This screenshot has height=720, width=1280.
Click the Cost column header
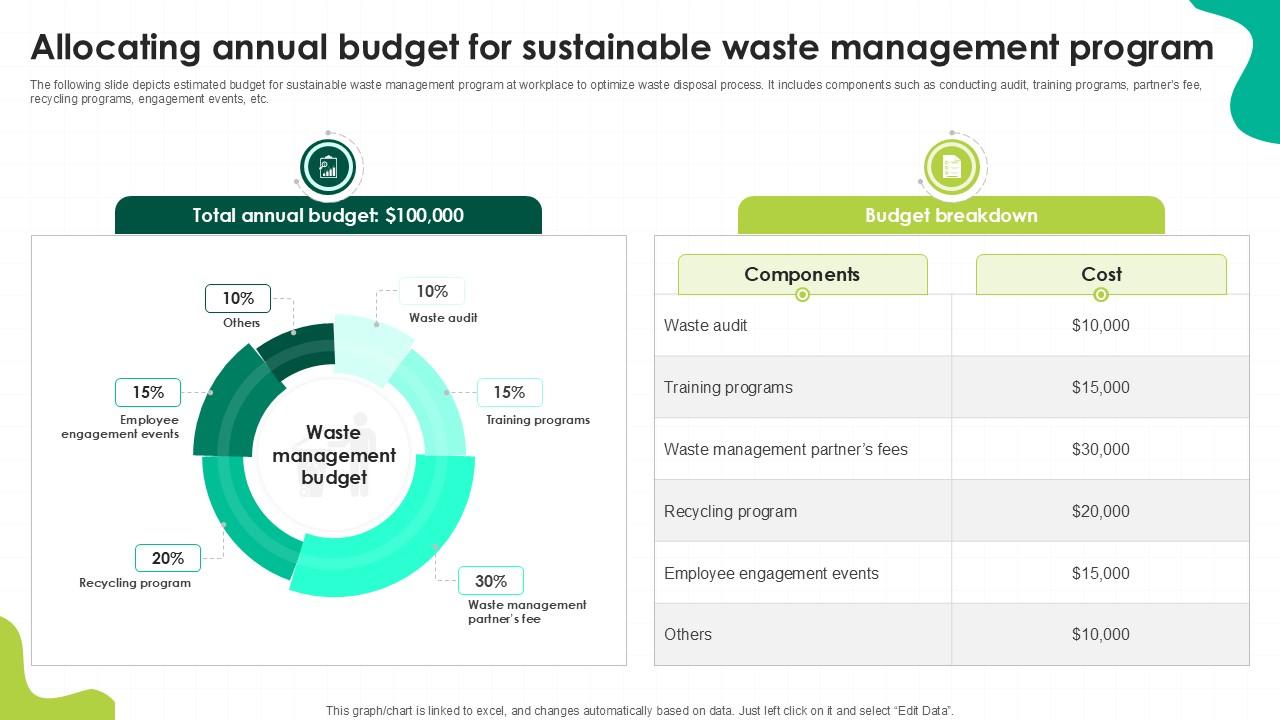1101,274
